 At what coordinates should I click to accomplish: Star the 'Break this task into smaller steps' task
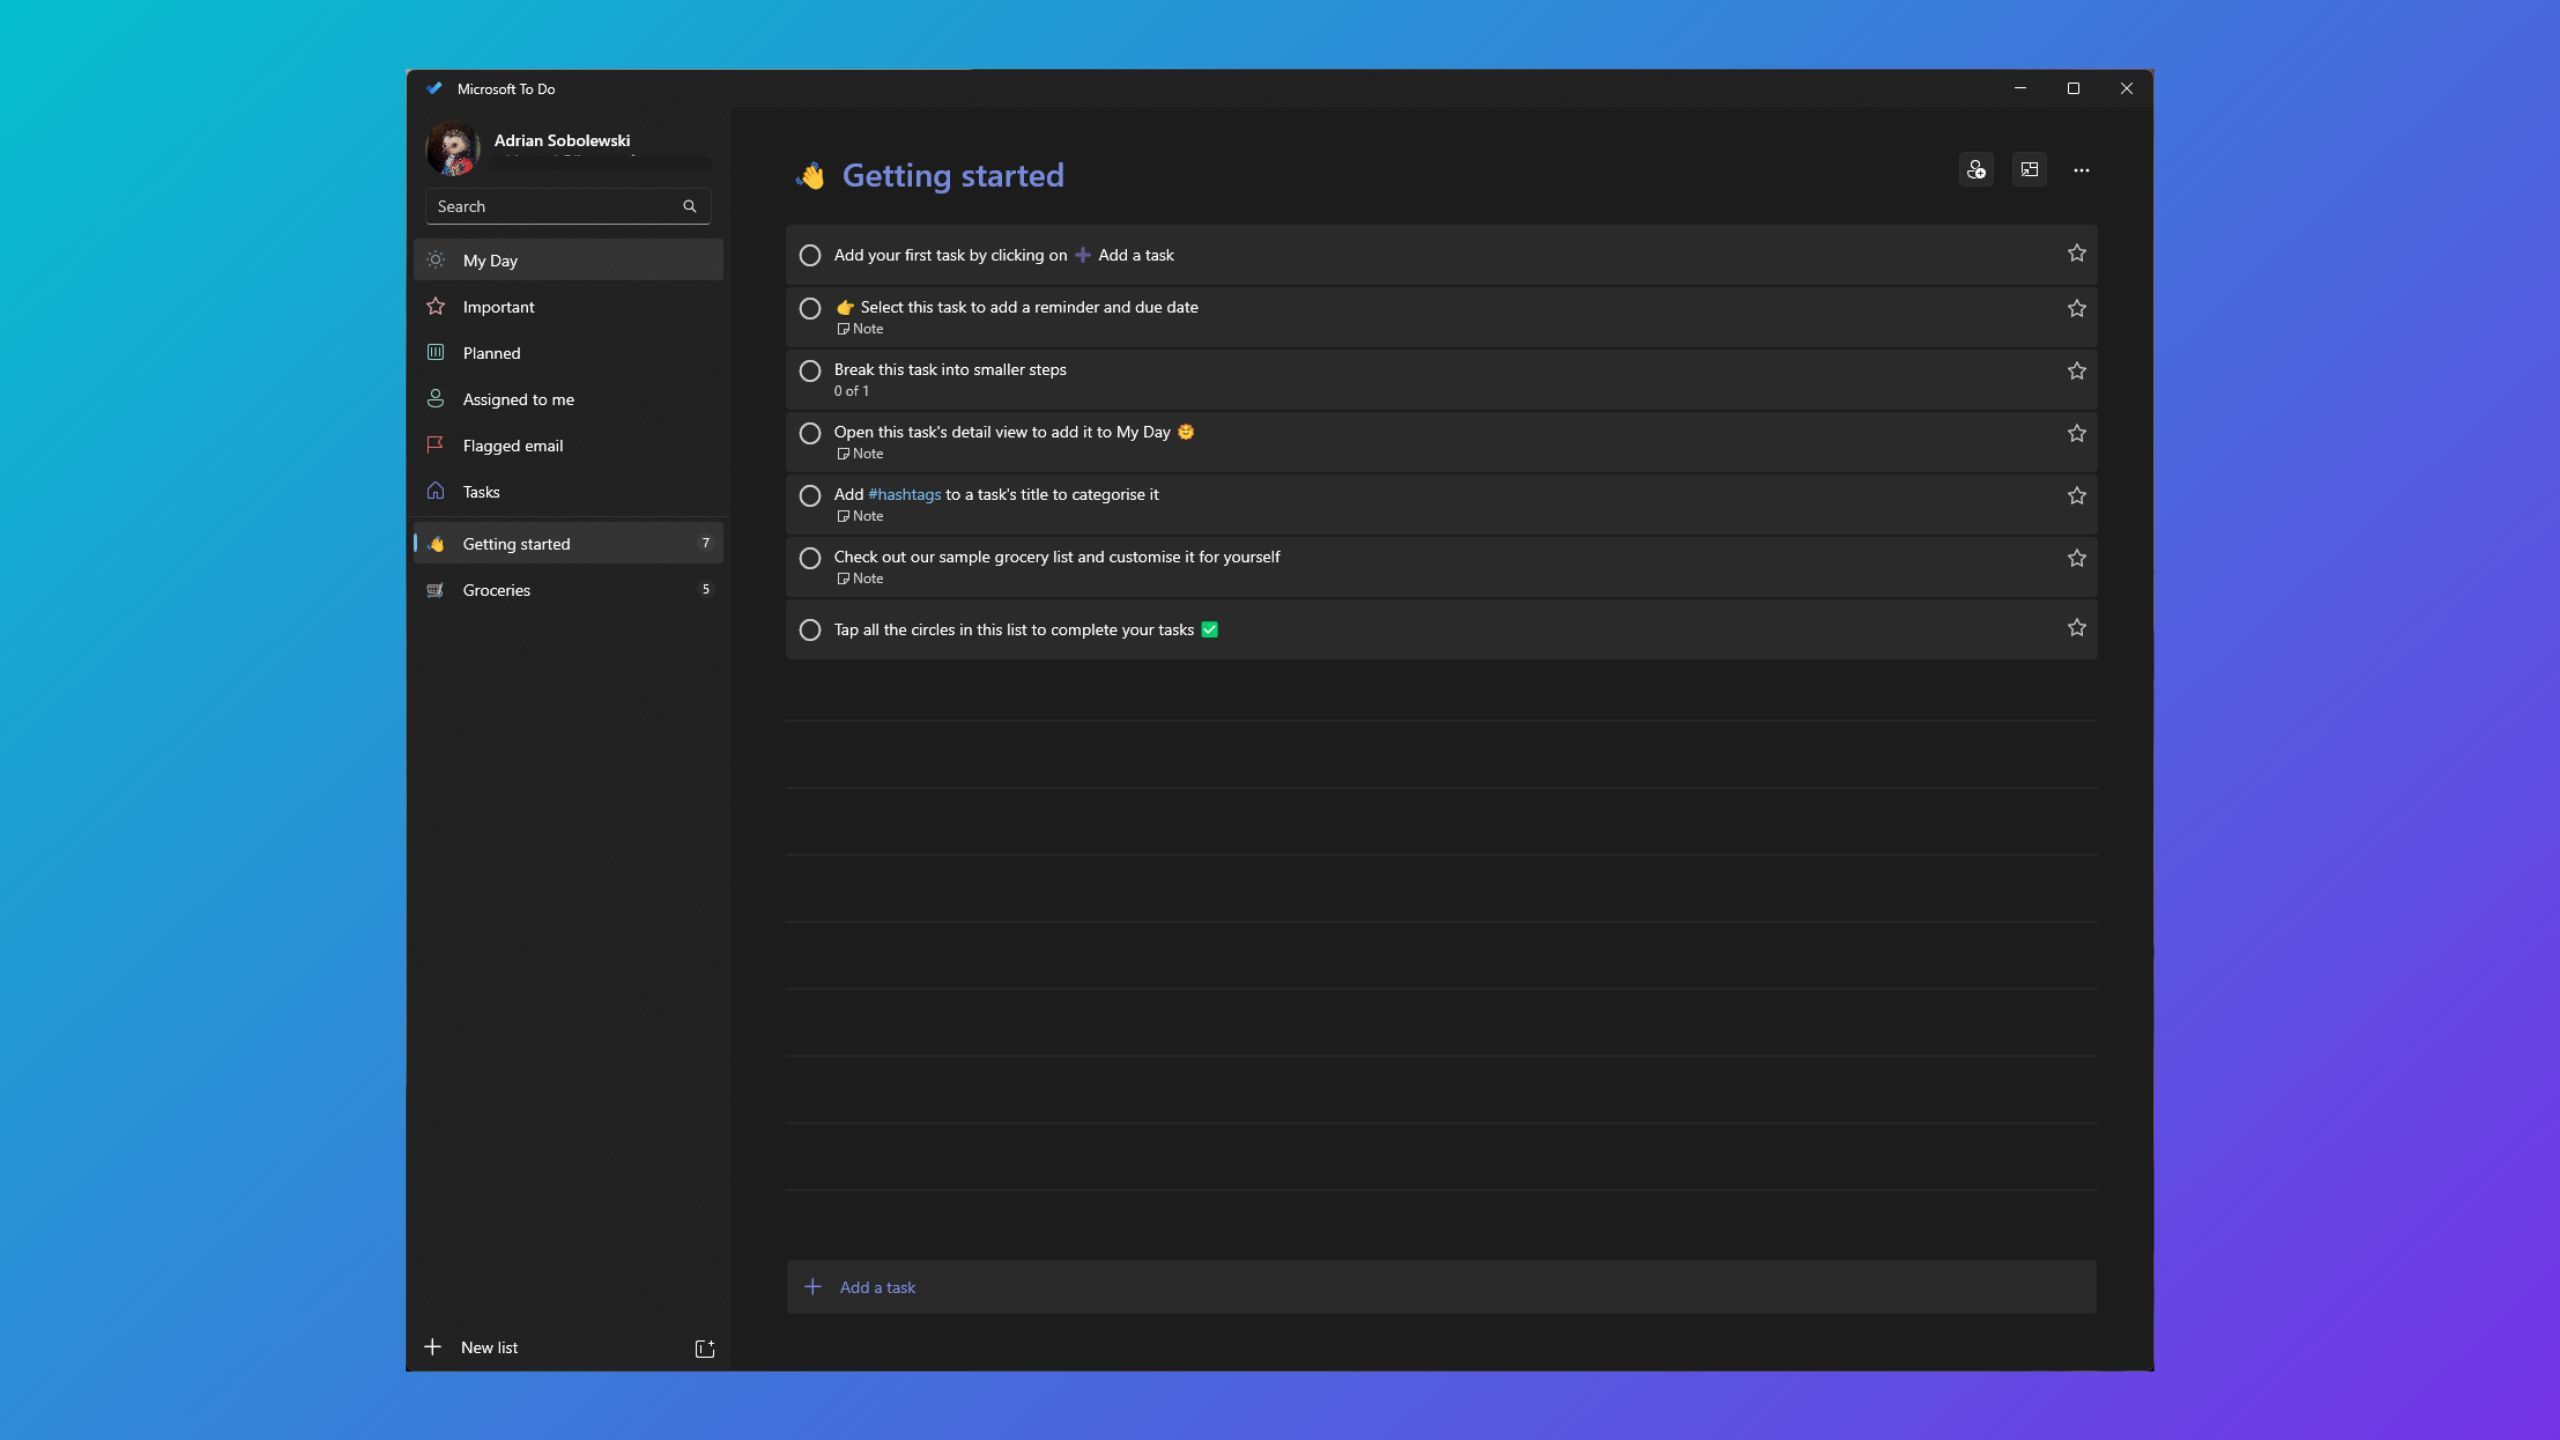click(2076, 369)
